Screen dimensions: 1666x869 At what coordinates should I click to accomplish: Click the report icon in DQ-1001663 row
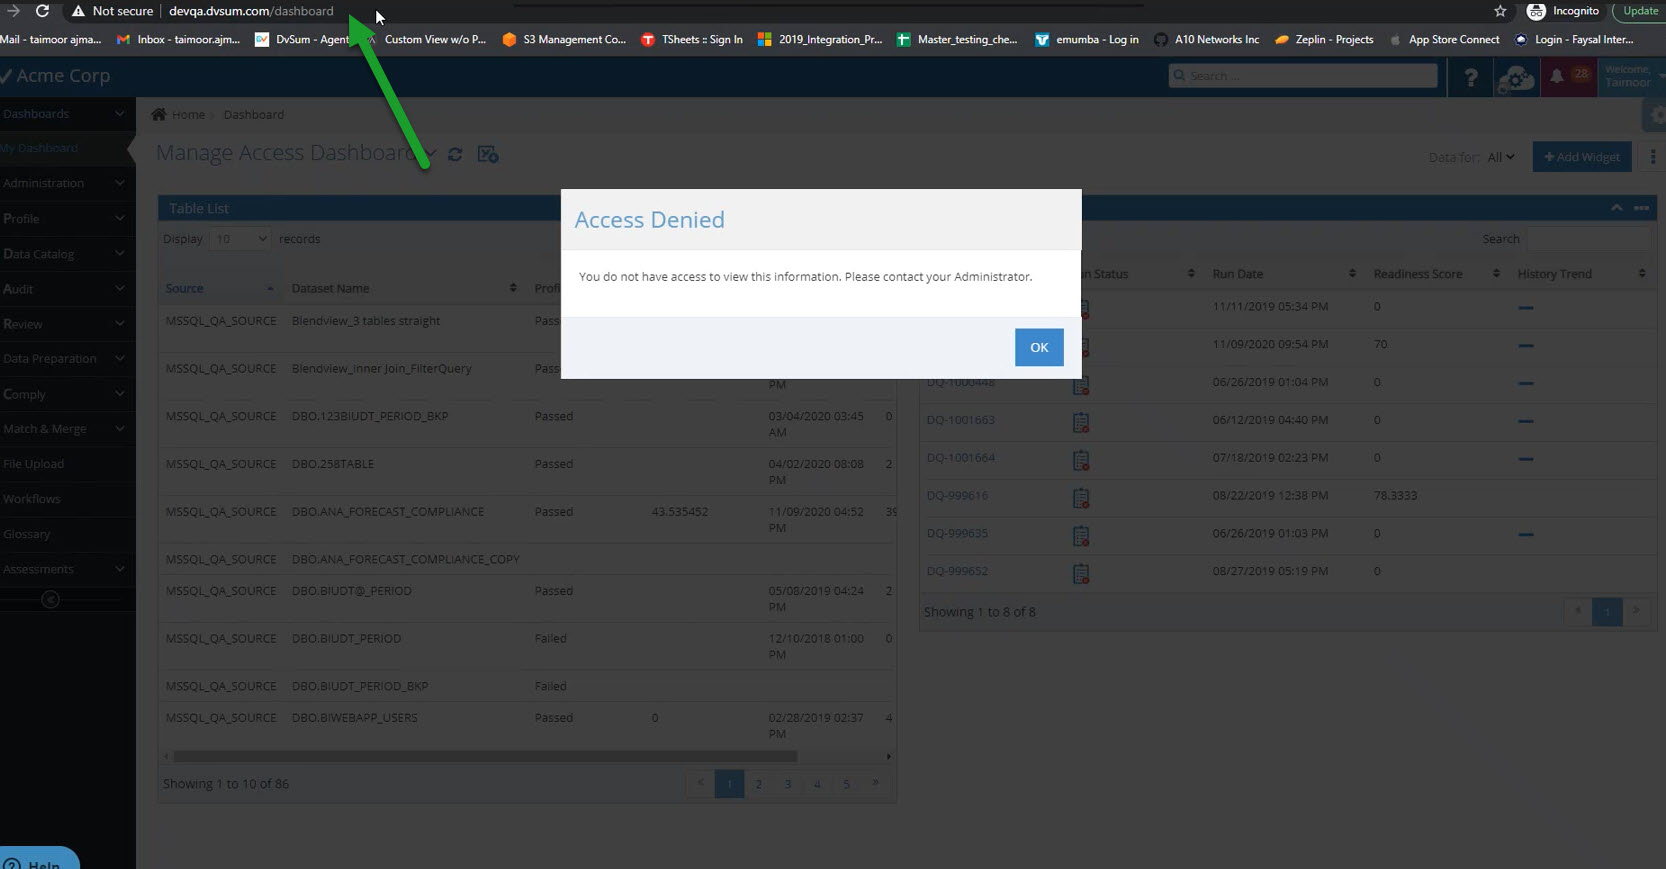(1081, 422)
